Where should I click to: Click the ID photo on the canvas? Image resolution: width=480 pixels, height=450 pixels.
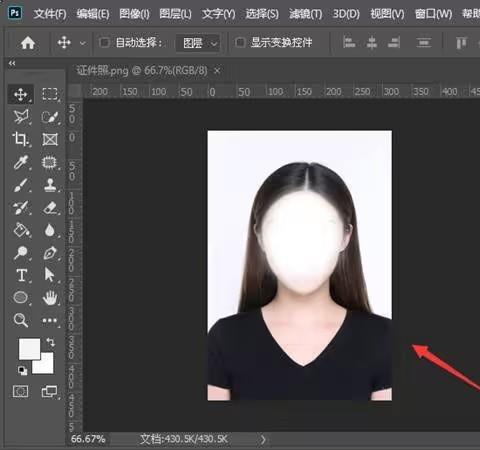(300, 266)
